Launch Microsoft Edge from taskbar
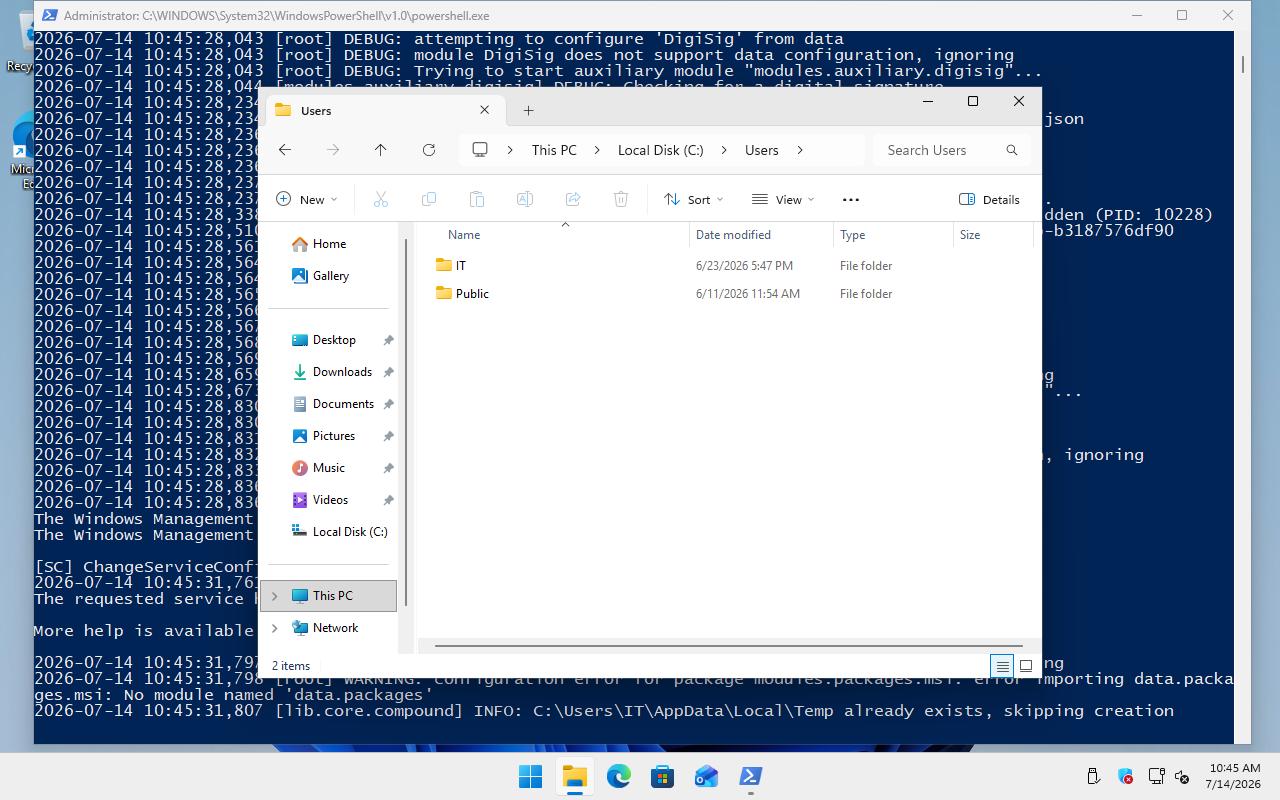 [x=618, y=776]
